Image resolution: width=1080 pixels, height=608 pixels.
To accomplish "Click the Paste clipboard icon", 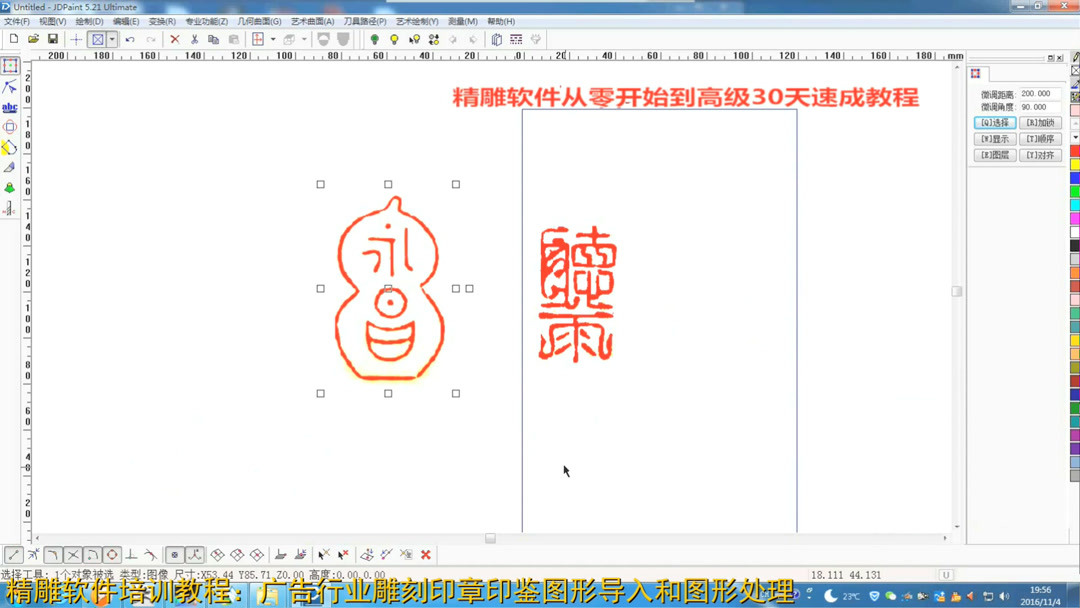I will click(x=232, y=38).
